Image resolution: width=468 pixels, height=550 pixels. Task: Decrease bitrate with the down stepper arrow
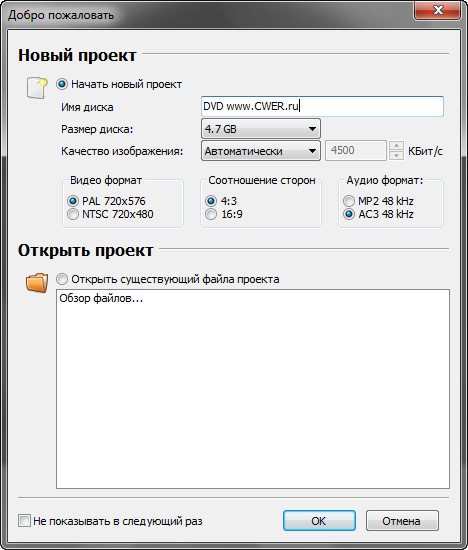tap(396, 155)
